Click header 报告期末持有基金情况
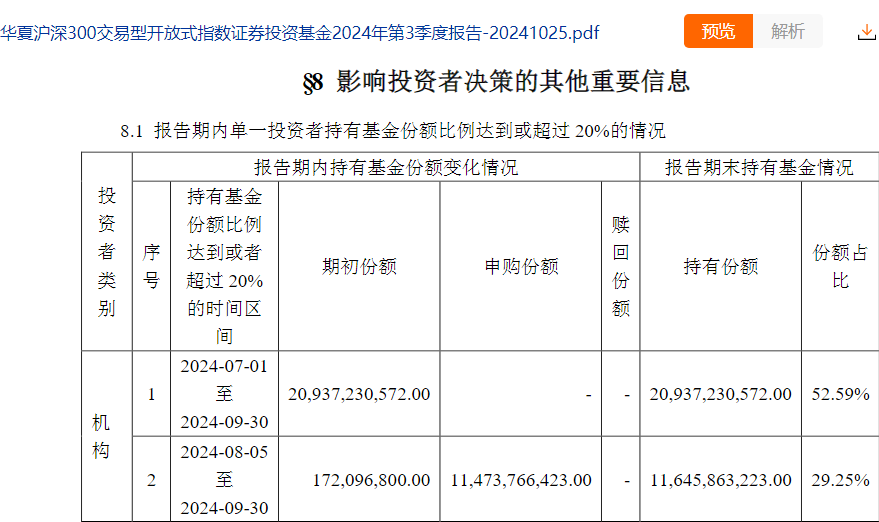This screenshot has width=879, height=522. pyautogui.click(x=759, y=167)
